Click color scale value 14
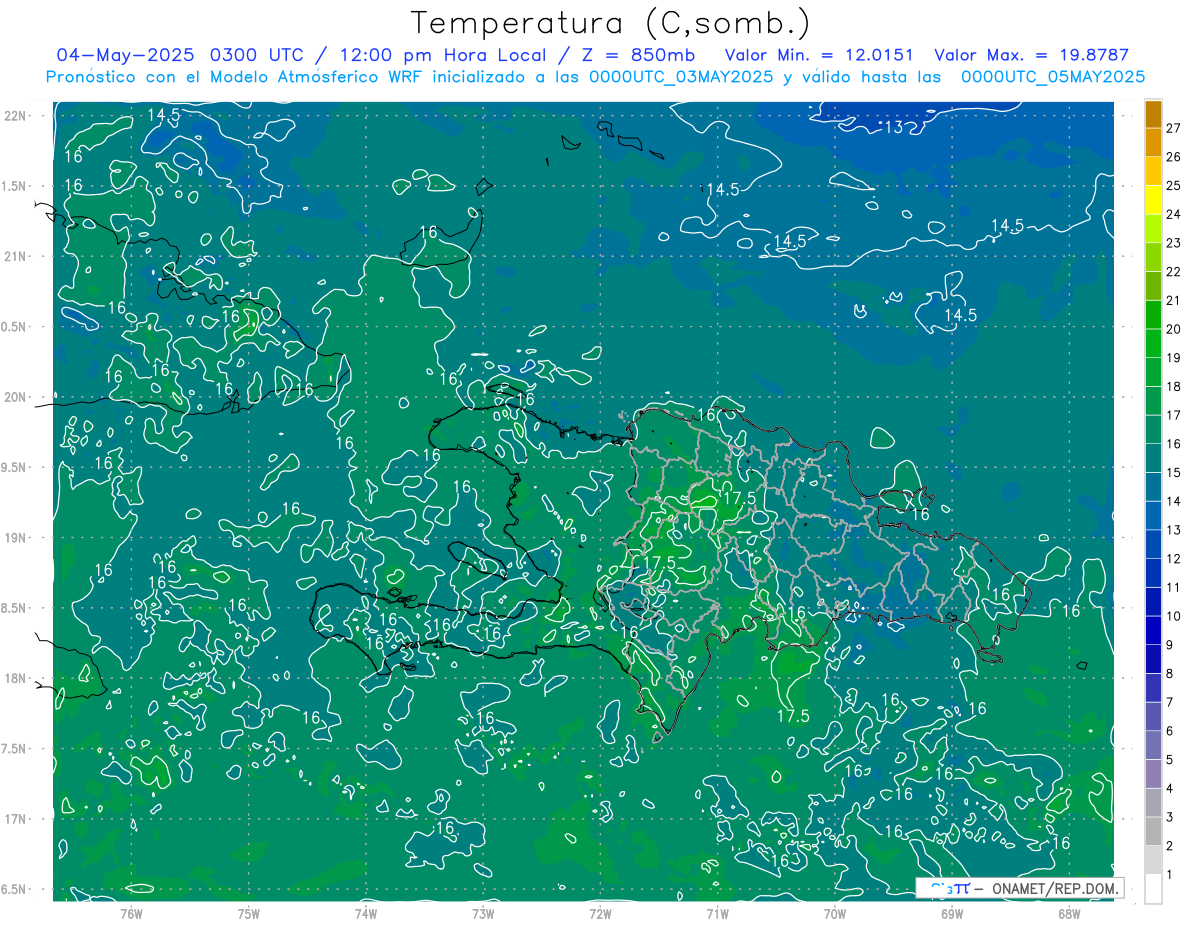Screen dimensions: 1200x927 1173,501
